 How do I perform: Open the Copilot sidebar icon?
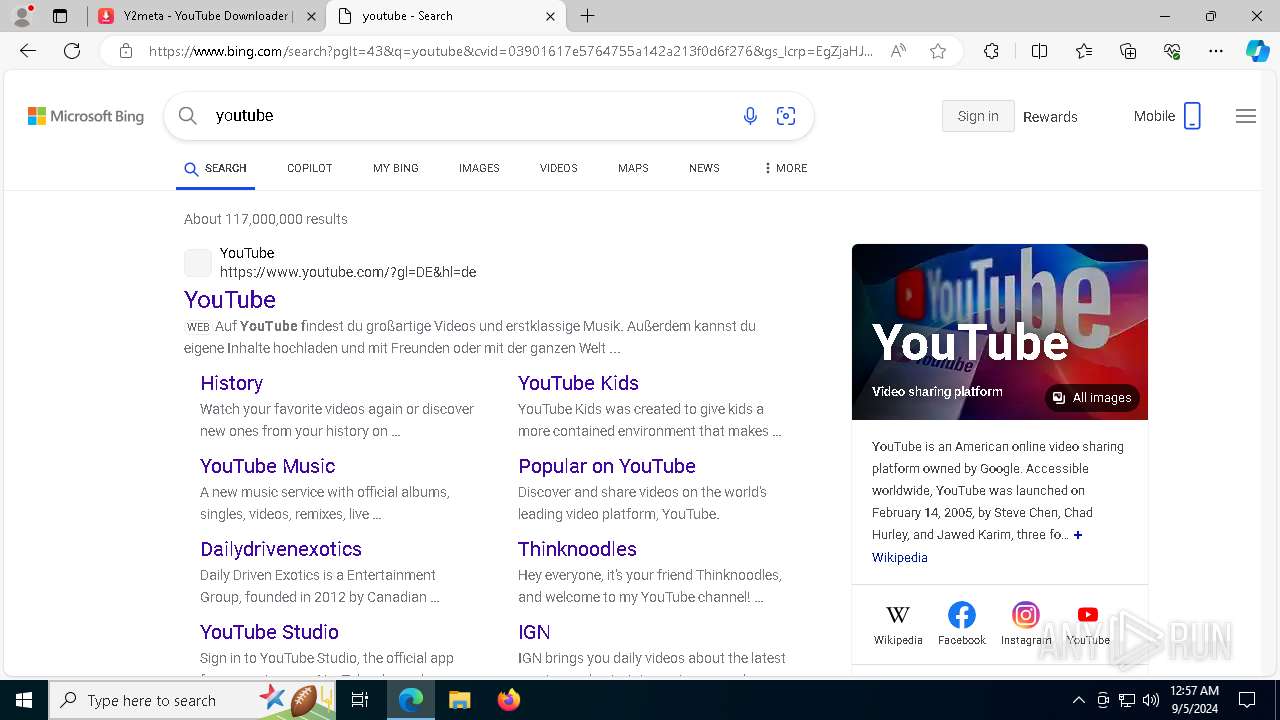[1257, 51]
